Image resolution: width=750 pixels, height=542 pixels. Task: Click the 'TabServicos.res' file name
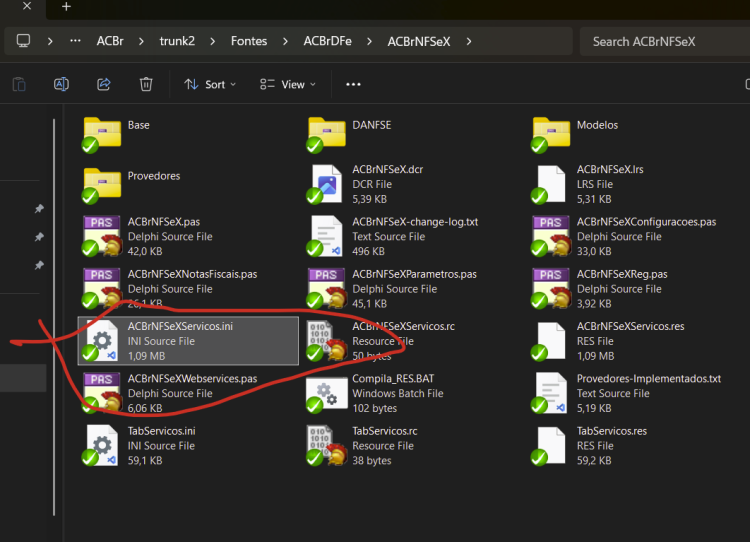[x=612, y=431]
